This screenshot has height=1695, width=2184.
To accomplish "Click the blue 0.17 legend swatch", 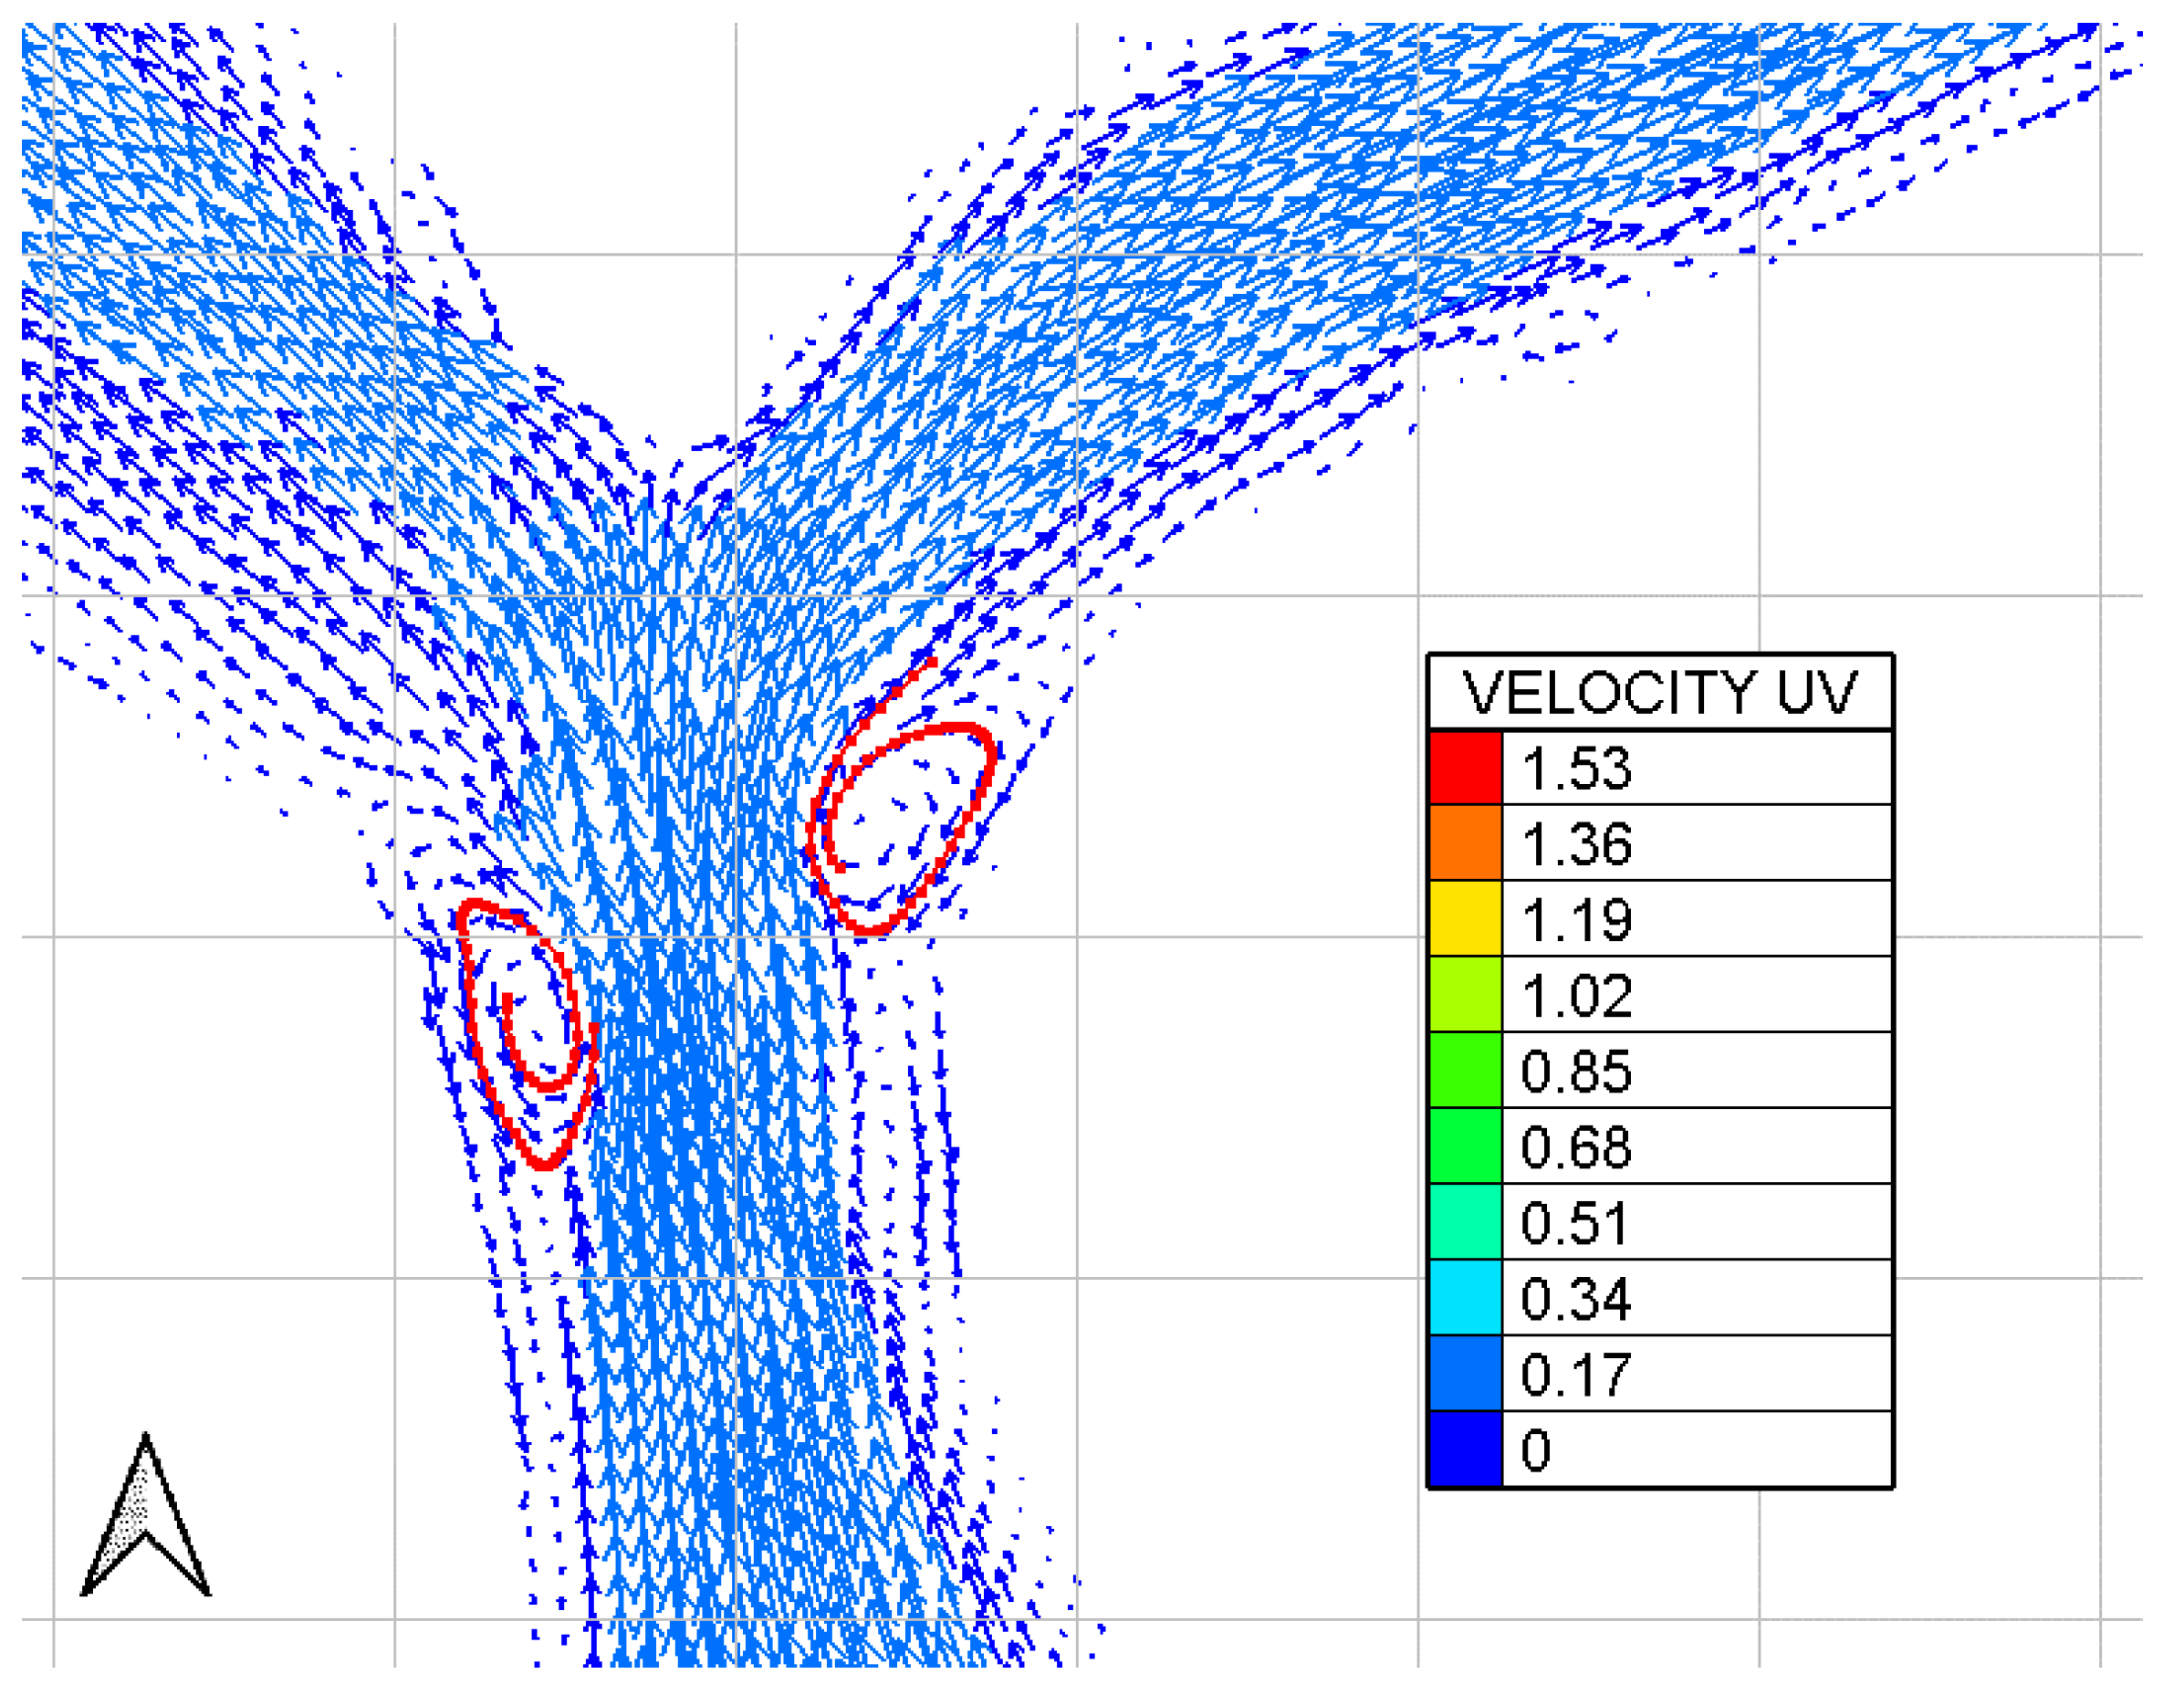I will (x=1466, y=1375).
